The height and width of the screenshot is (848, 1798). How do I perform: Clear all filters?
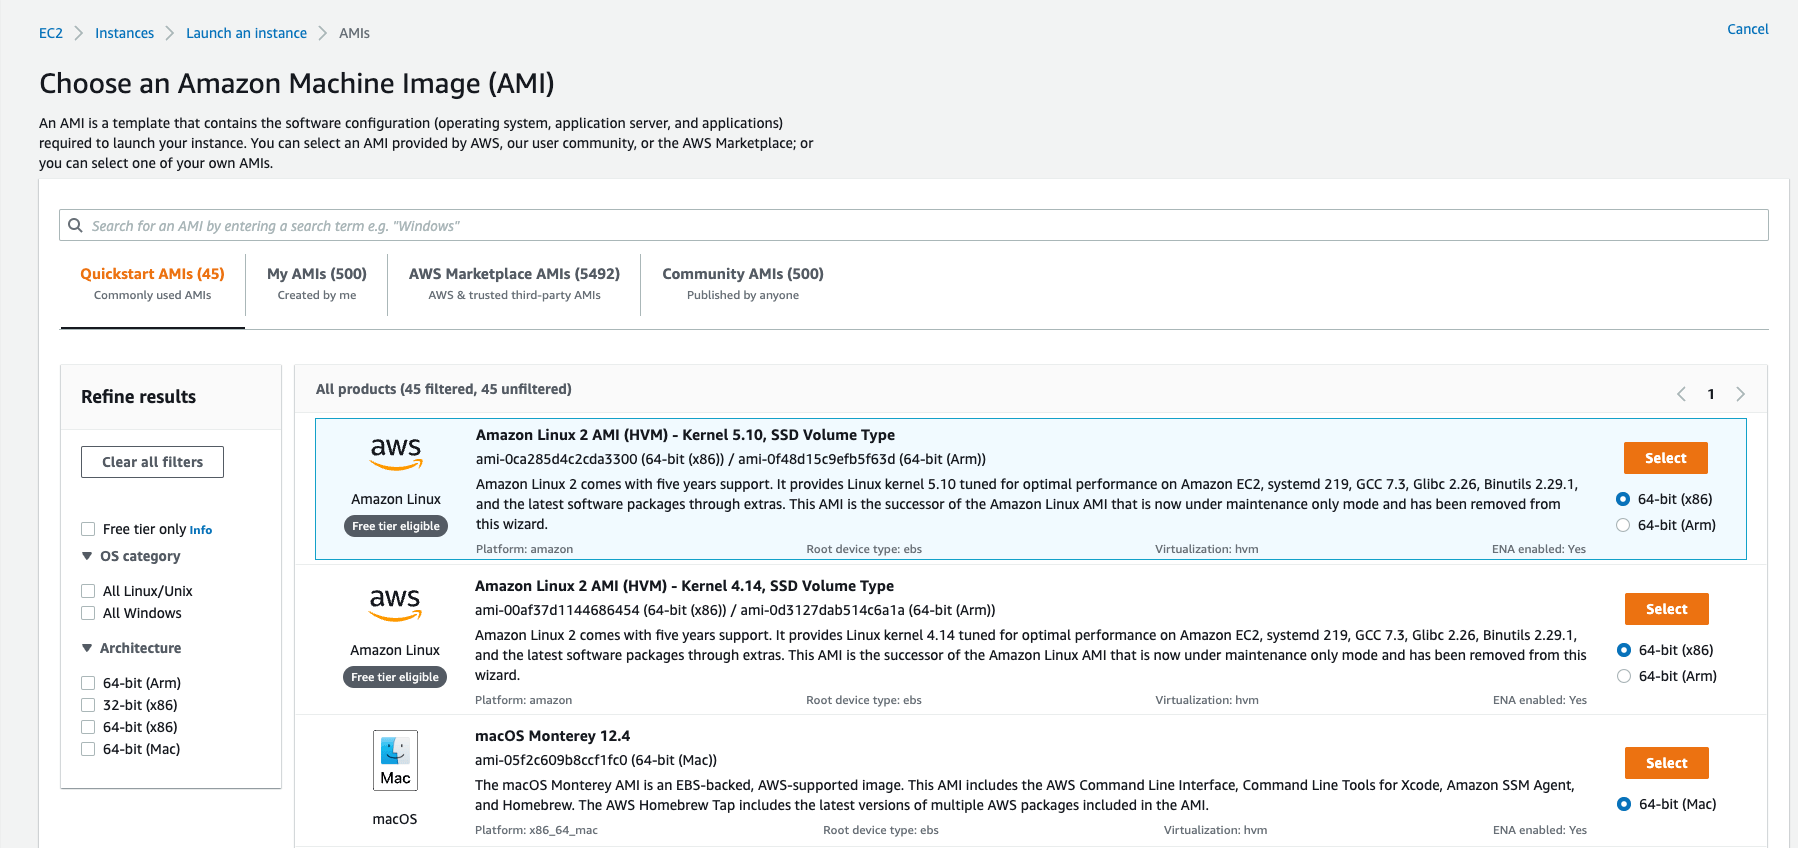[152, 462]
